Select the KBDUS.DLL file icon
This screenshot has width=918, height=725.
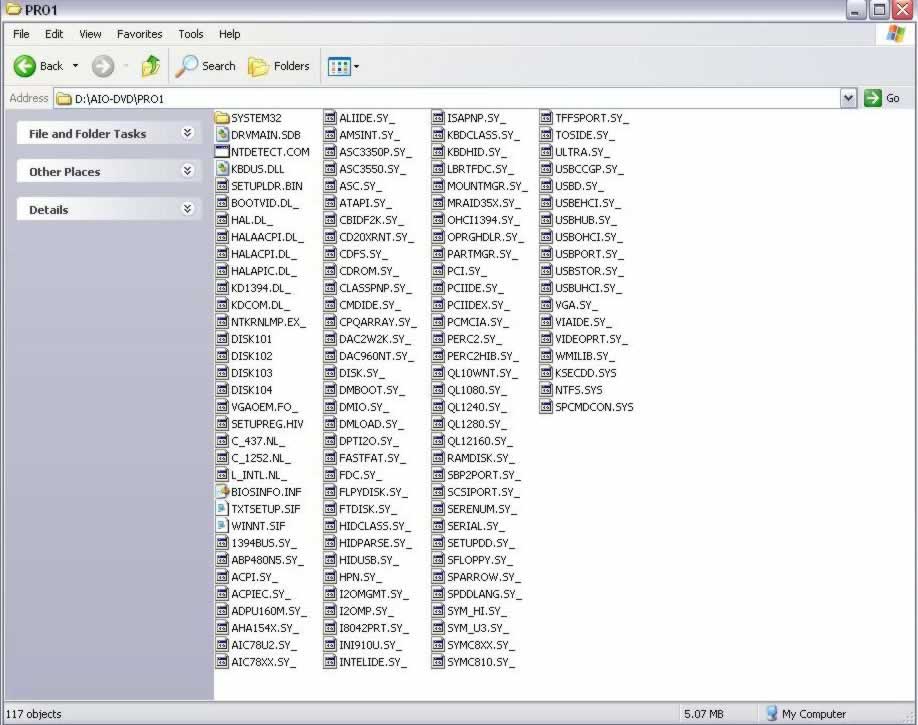[x=222, y=169]
